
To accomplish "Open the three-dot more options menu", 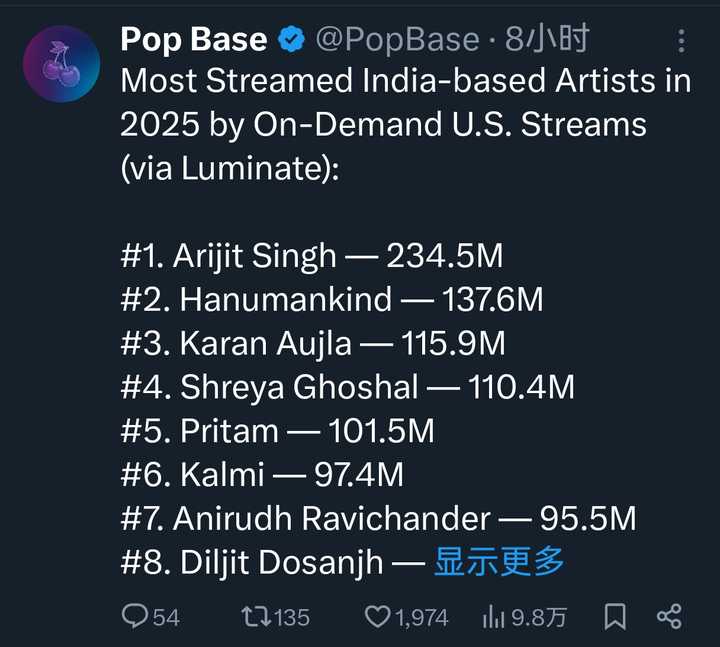I will 682,41.
